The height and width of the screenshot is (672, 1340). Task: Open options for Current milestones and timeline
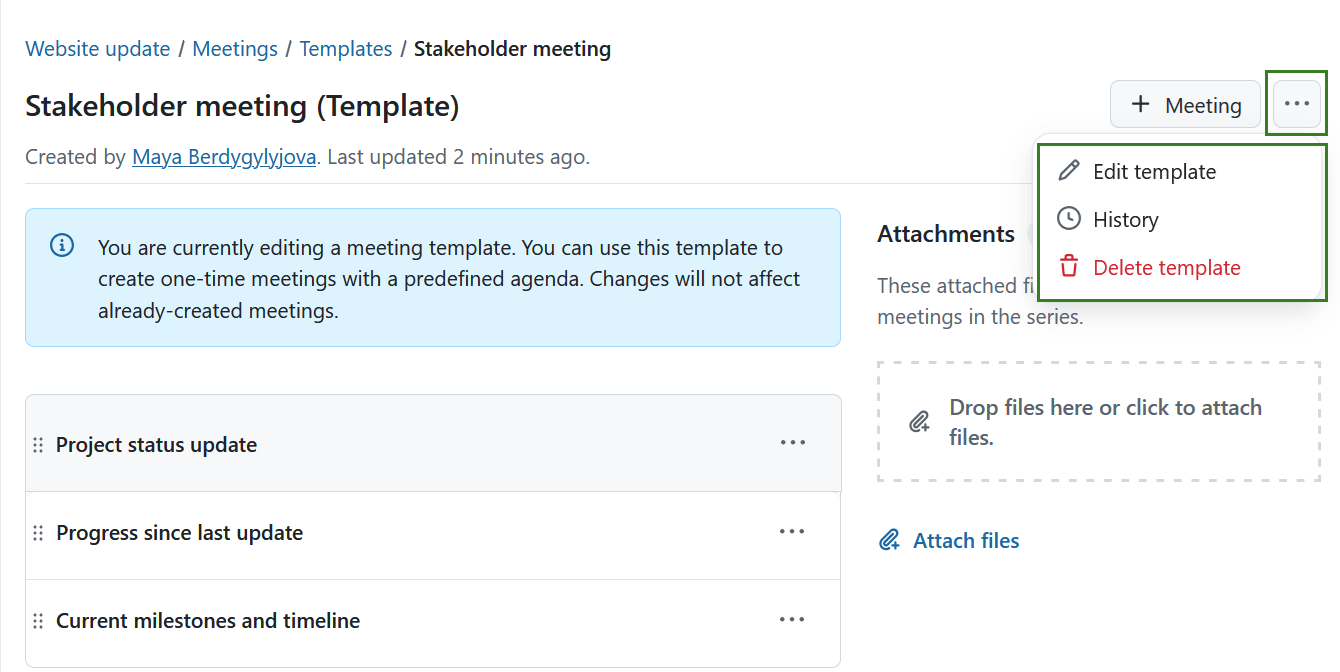792,619
